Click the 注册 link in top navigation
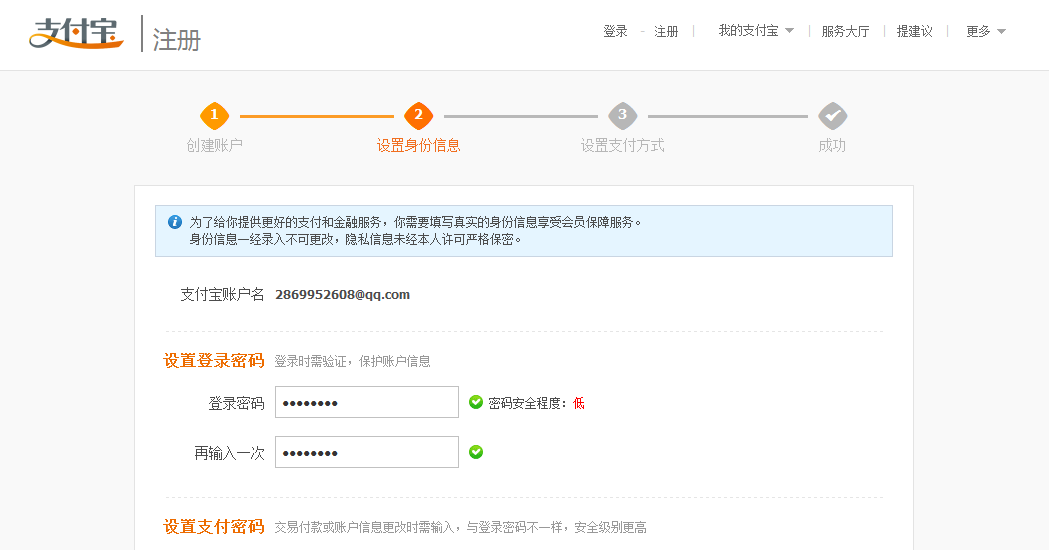1049x550 pixels. 666,31
